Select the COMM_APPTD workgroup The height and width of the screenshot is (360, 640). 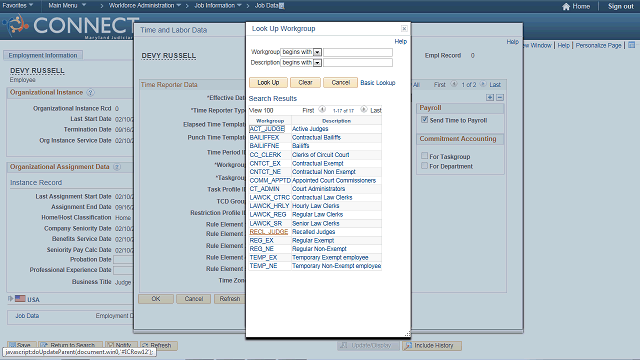[x=270, y=180]
